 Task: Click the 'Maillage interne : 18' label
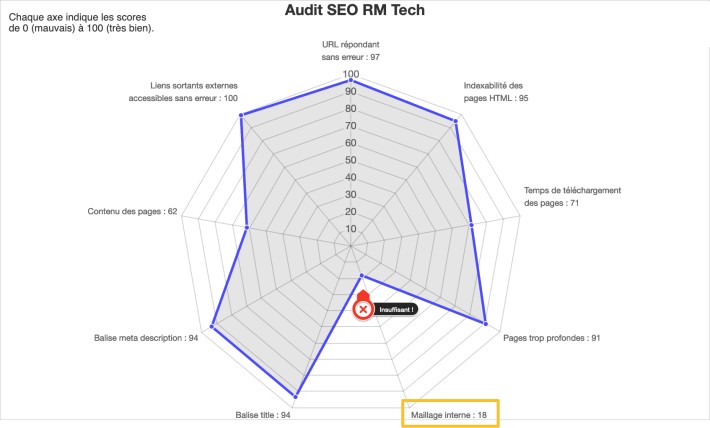coord(449,412)
